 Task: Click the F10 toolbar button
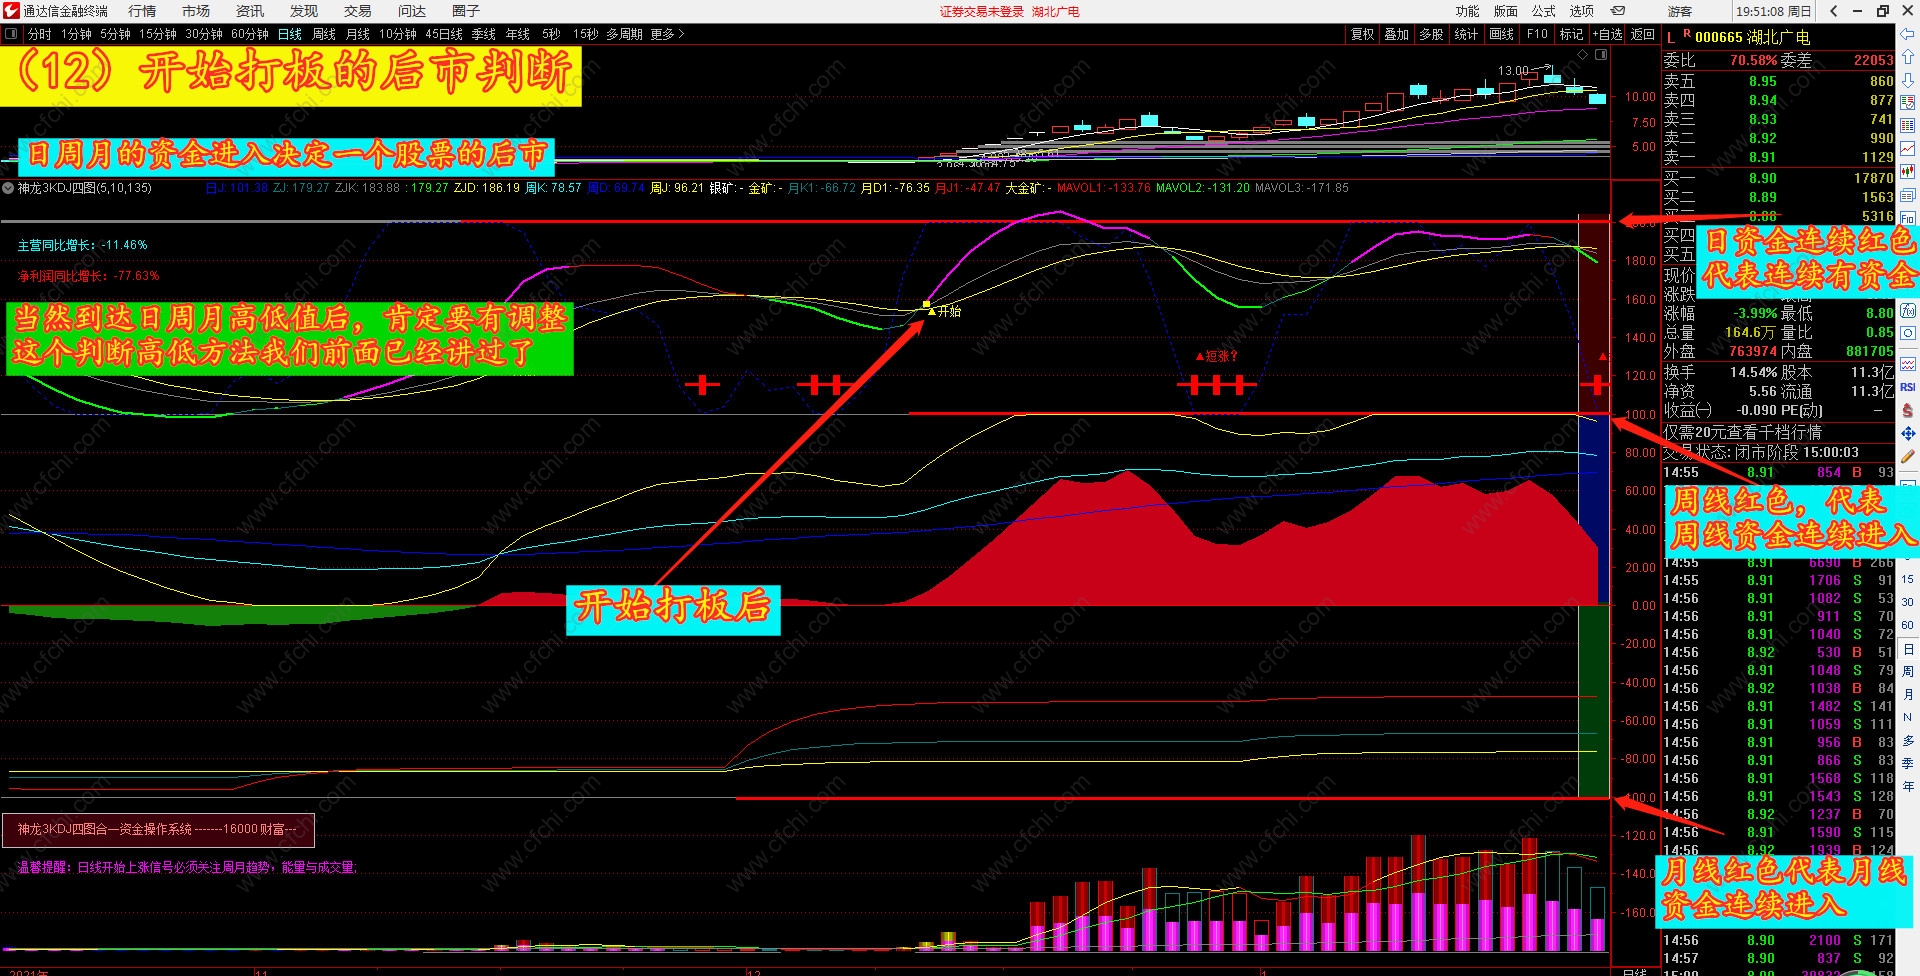click(1537, 34)
